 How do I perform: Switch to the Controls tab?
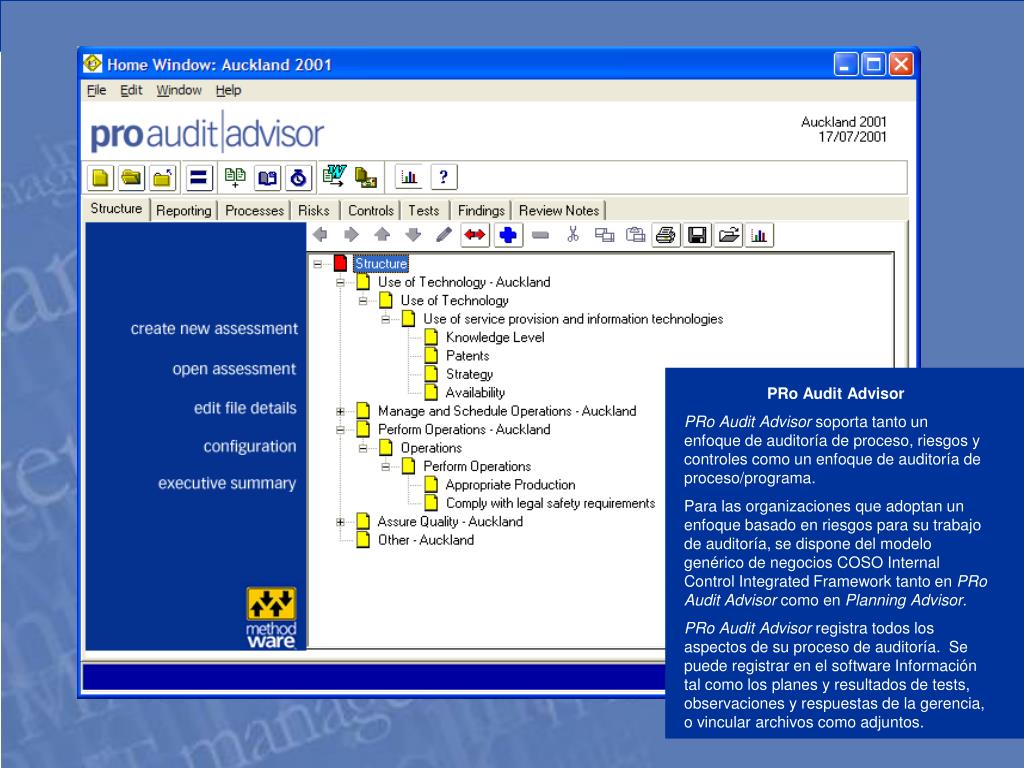(371, 210)
